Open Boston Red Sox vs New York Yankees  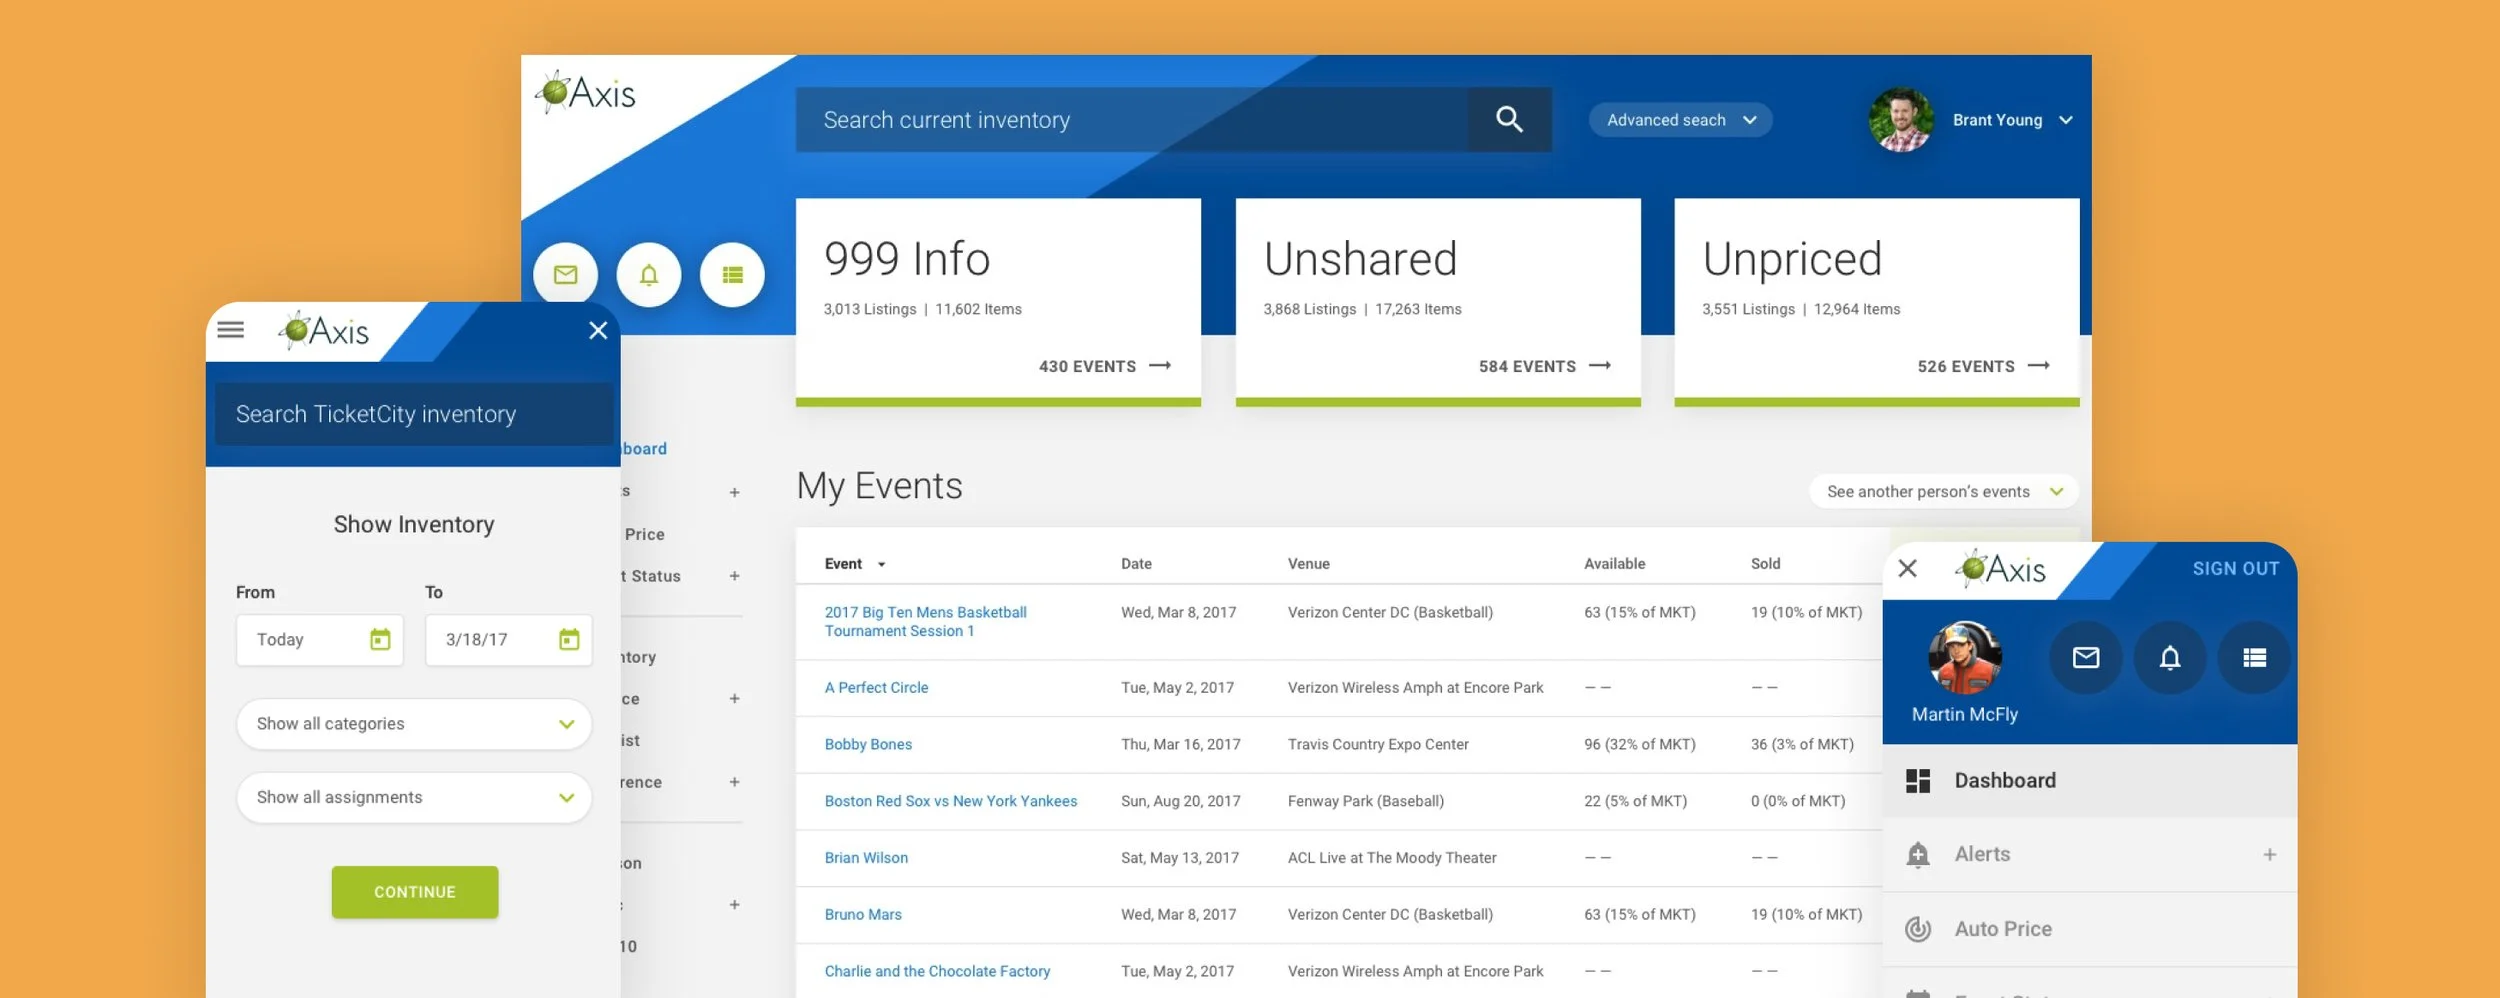pyautogui.click(x=951, y=801)
